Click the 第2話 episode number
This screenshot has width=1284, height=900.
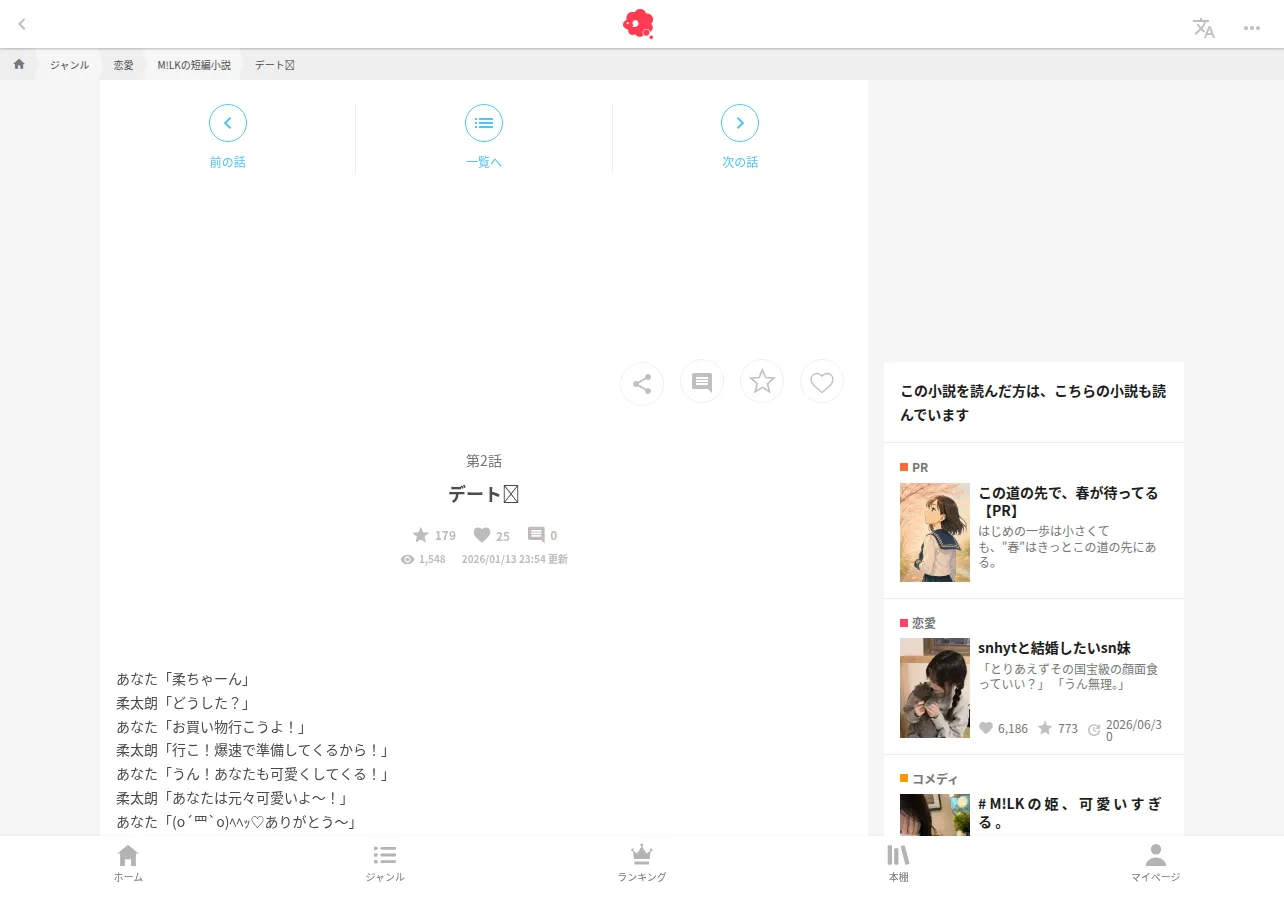(484, 461)
